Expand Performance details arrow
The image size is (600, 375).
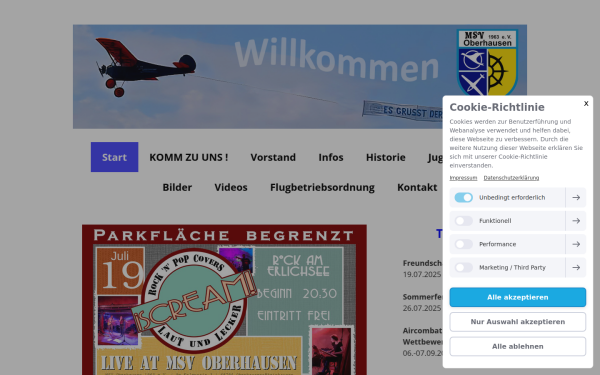click(x=576, y=244)
